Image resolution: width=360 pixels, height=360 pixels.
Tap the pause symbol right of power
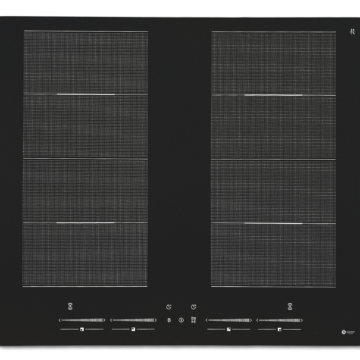(193, 320)
